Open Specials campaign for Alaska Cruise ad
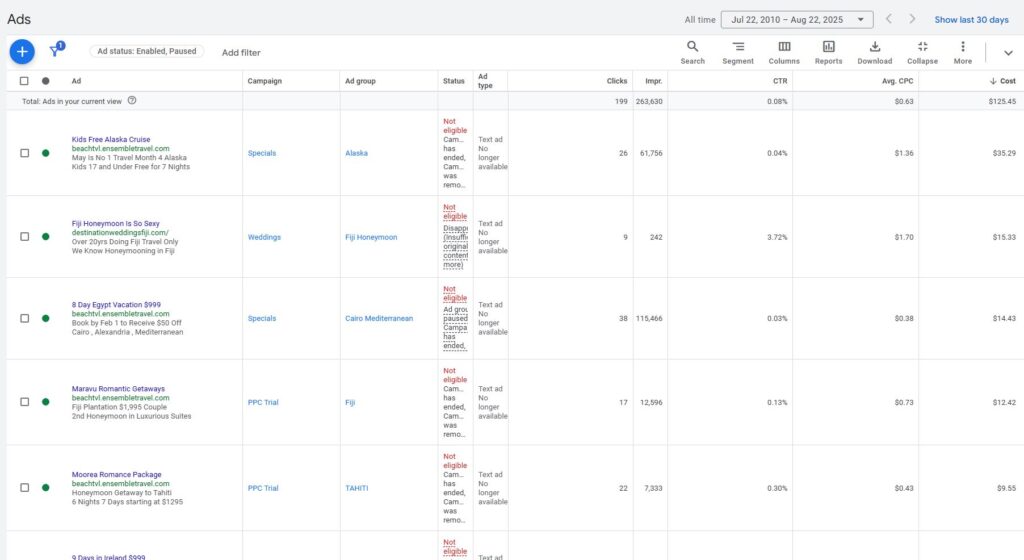This screenshot has height=560, width=1024. click(x=262, y=153)
